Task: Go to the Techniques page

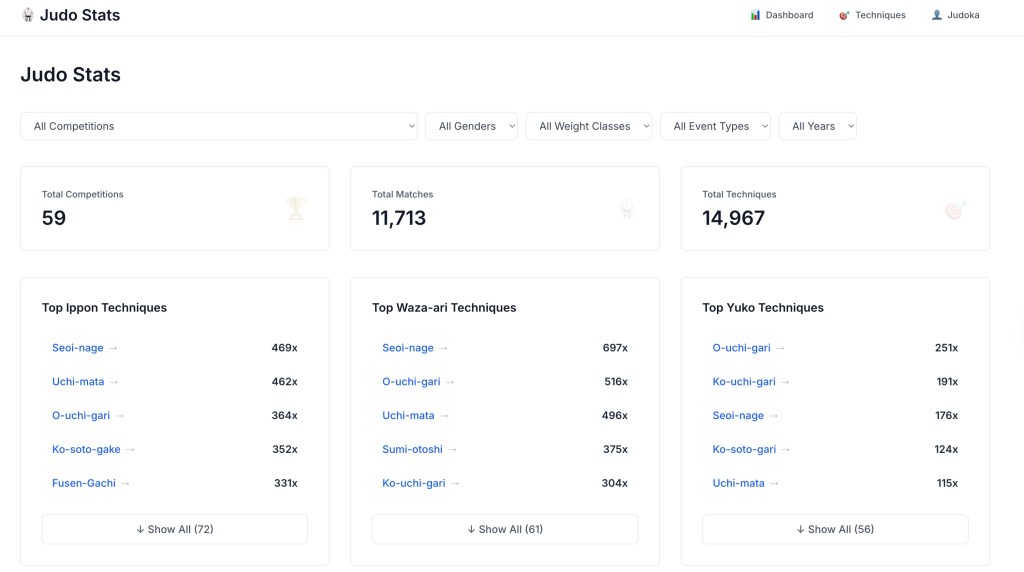Action: [871, 15]
